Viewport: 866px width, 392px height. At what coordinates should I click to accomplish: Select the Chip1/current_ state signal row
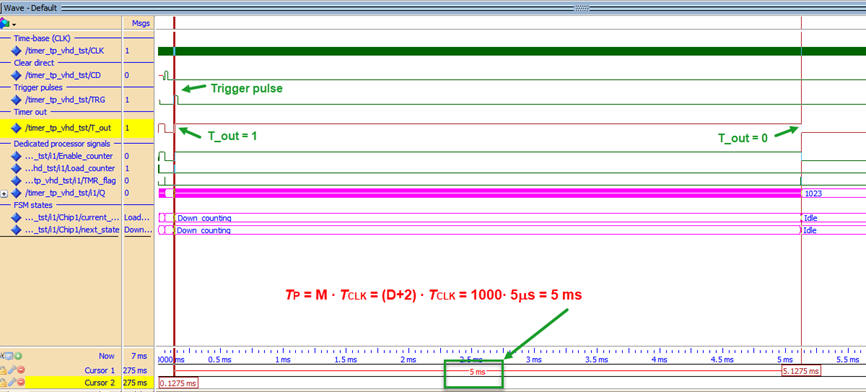coord(72,218)
